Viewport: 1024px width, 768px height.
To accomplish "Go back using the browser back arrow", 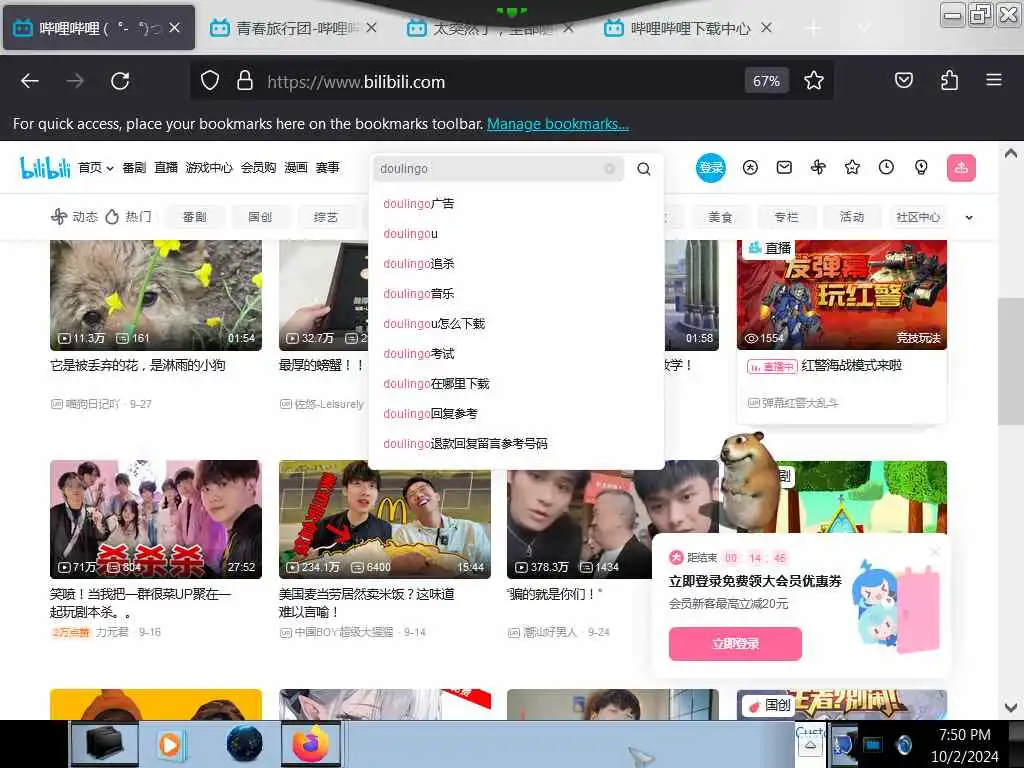I will [30, 81].
